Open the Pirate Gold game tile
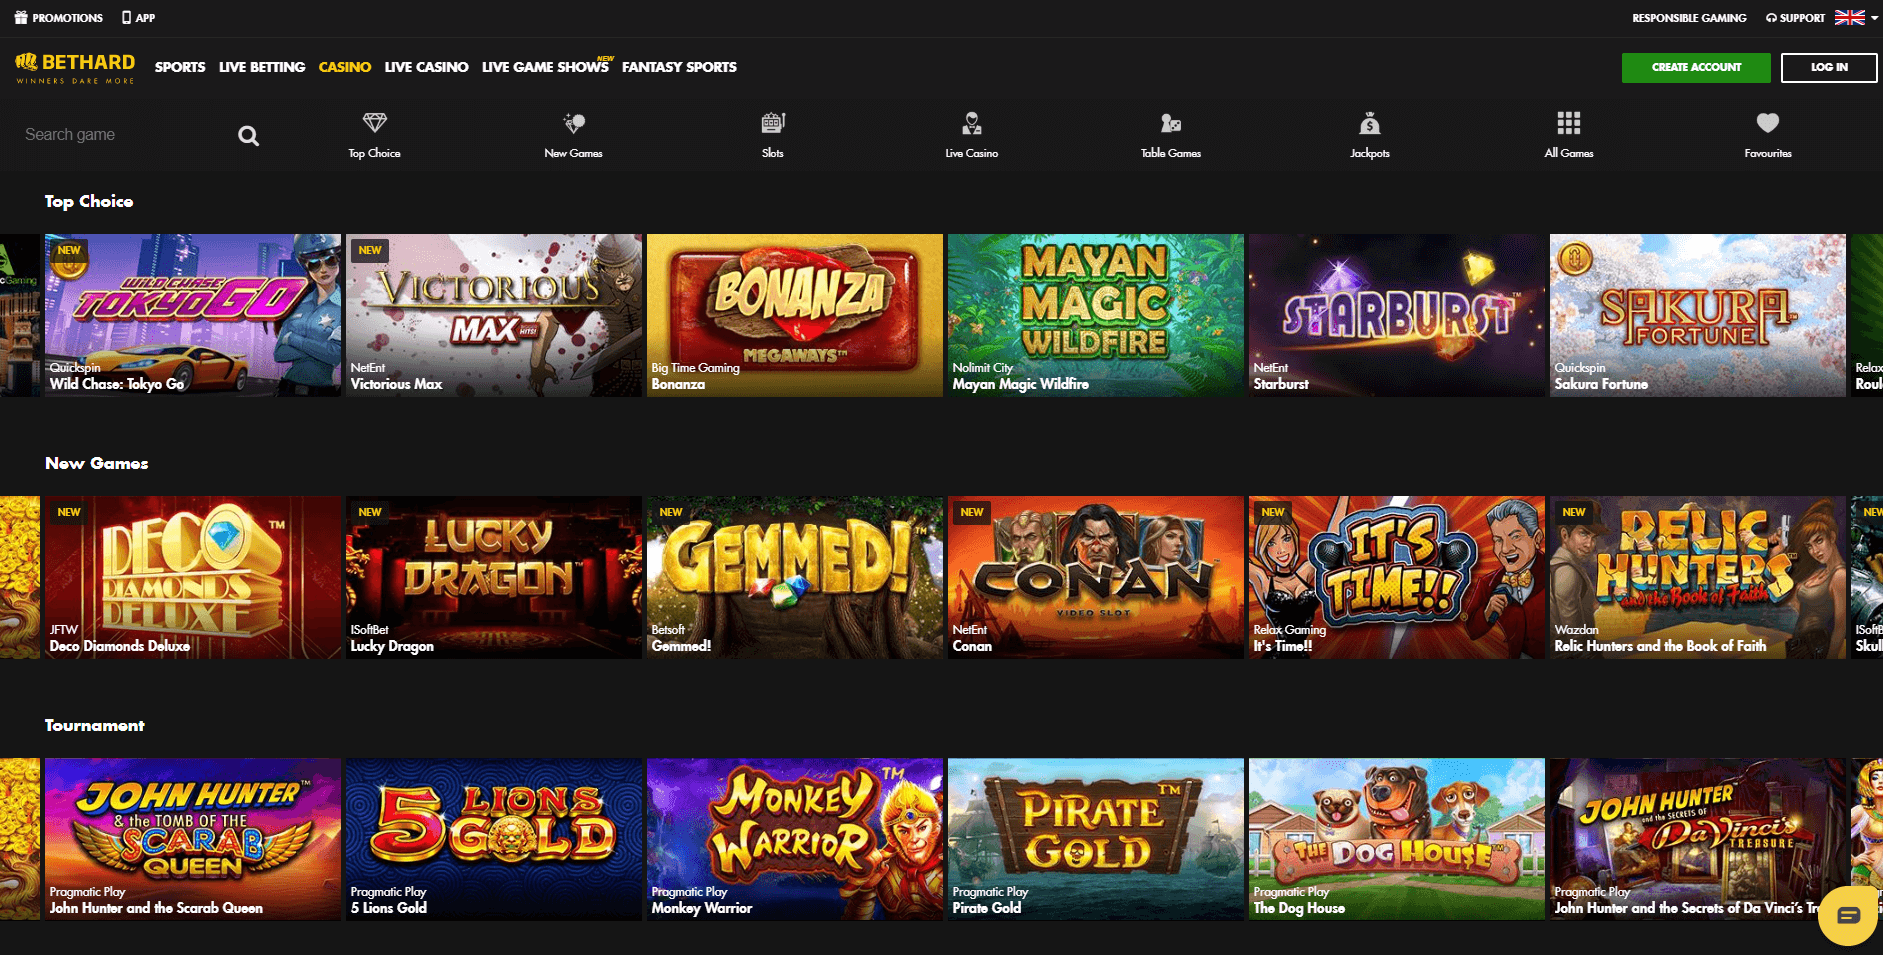Screen dimensions: 1883x955 [x=1095, y=838]
